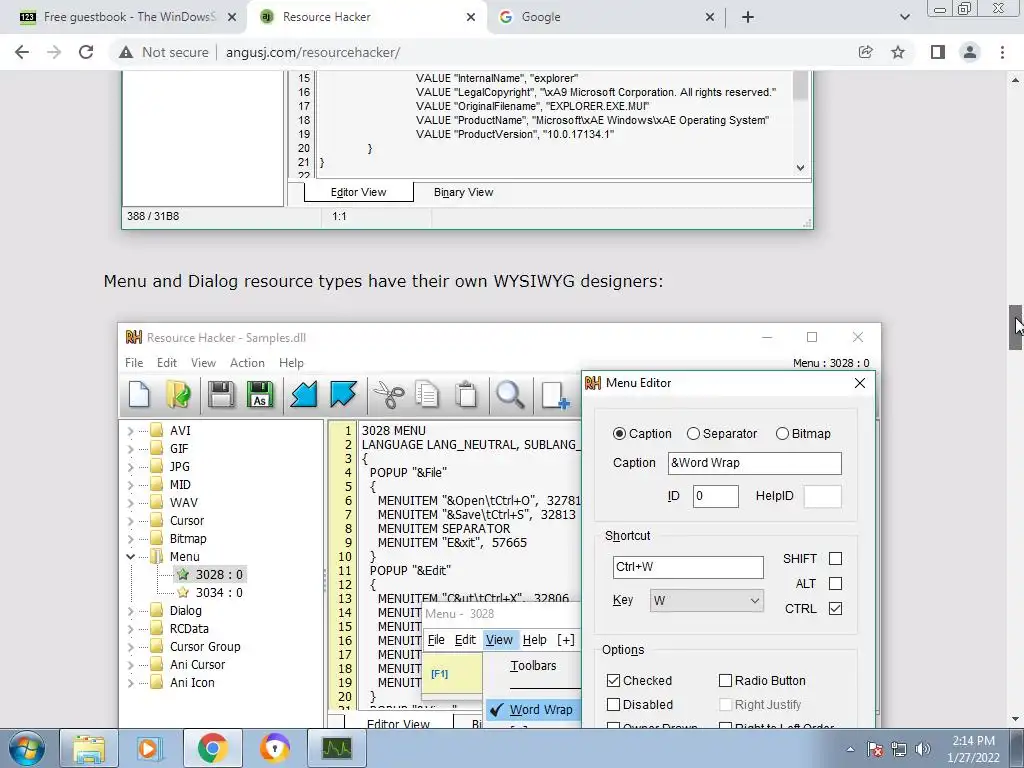The width and height of the screenshot is (1024, 768).
Task: Open the tab search dropdown arrow
Action: pyautogui.click(x=904, y=17)
